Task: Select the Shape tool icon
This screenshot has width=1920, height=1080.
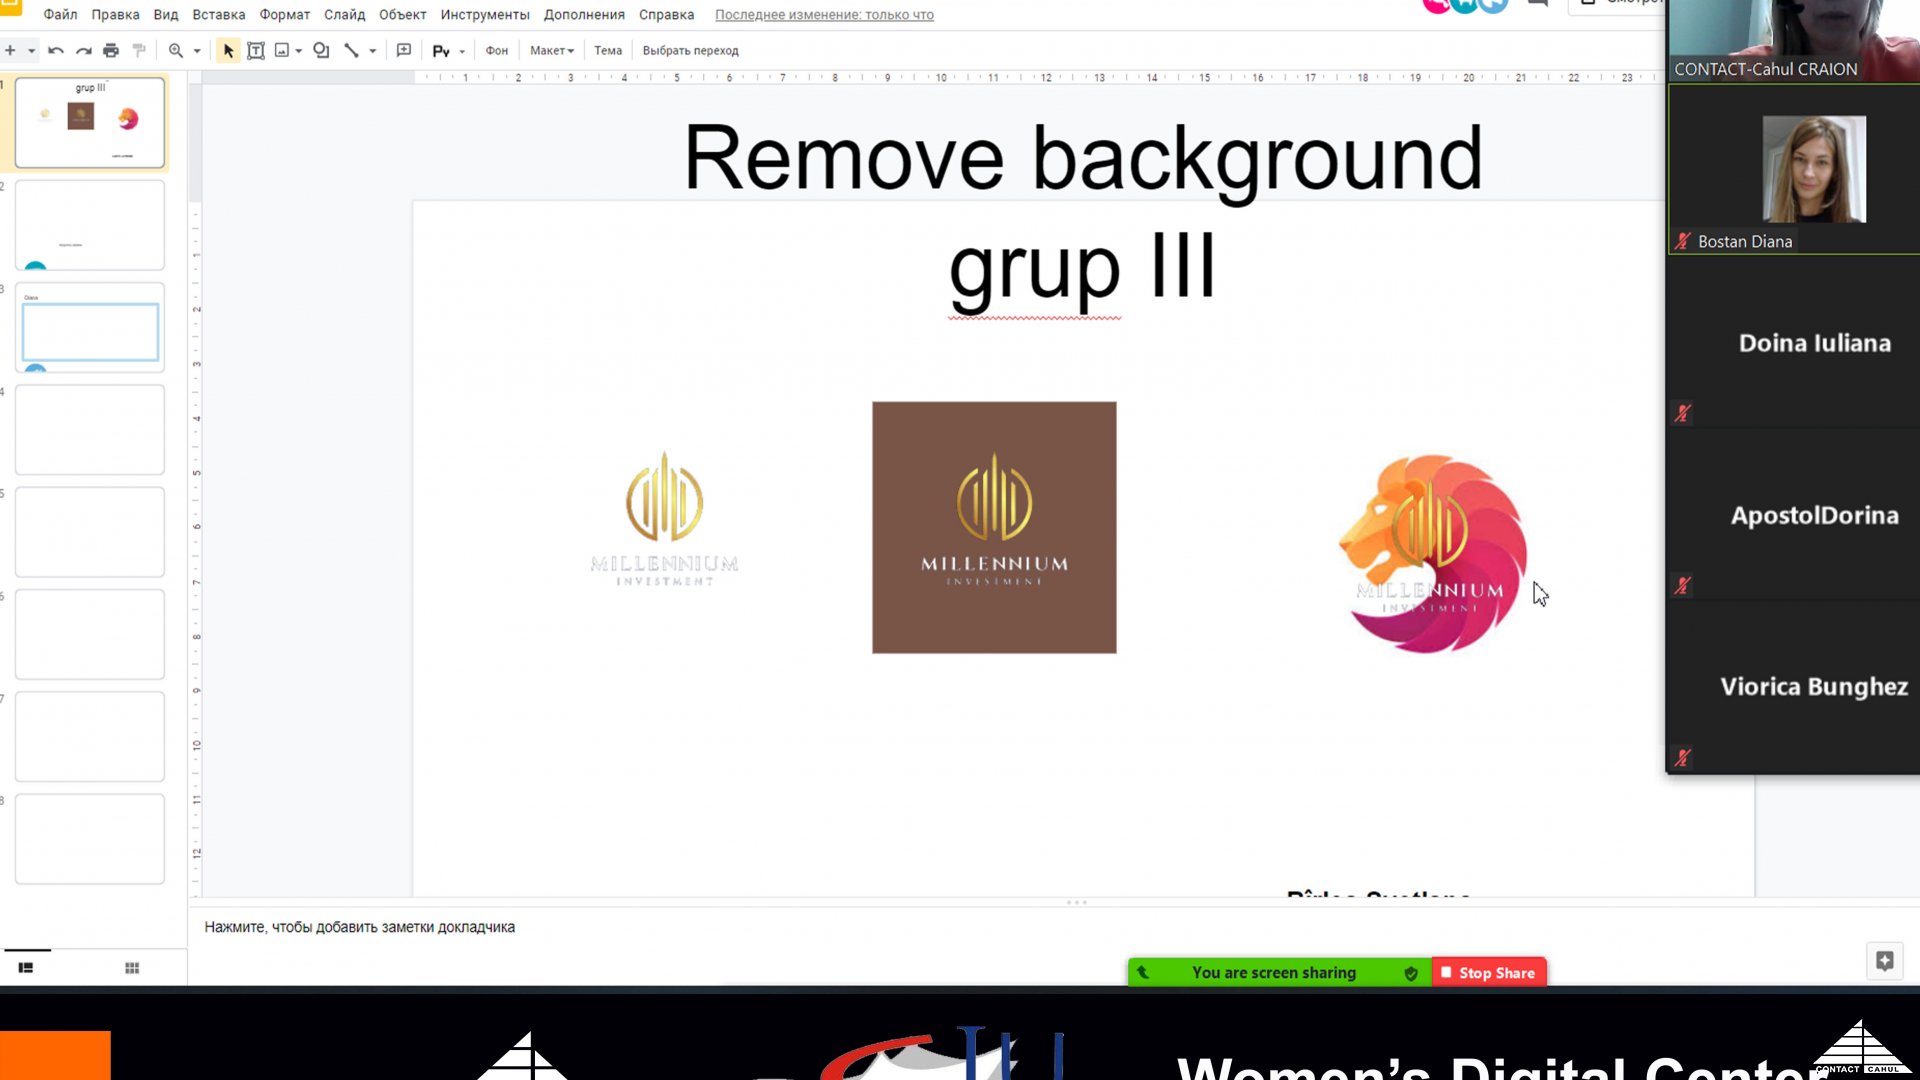Action: 321,50
